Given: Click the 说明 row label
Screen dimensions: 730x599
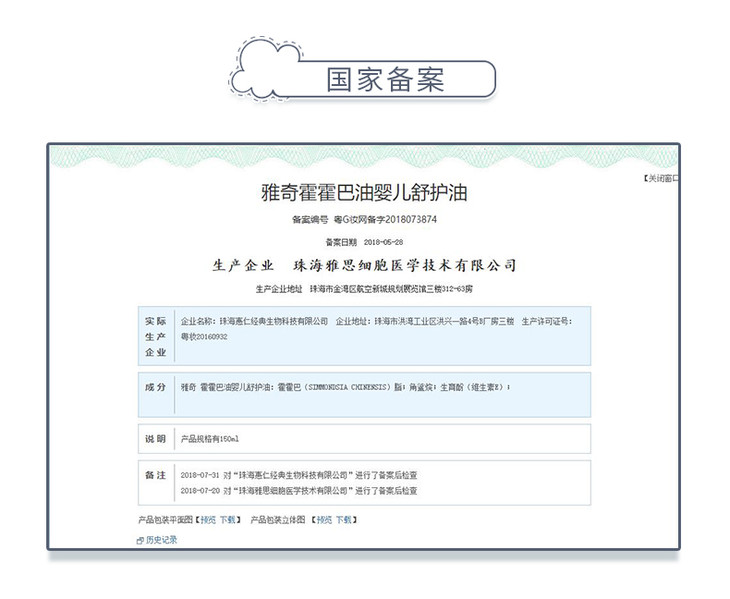Looking at the screenshot, I should [155, 438].
